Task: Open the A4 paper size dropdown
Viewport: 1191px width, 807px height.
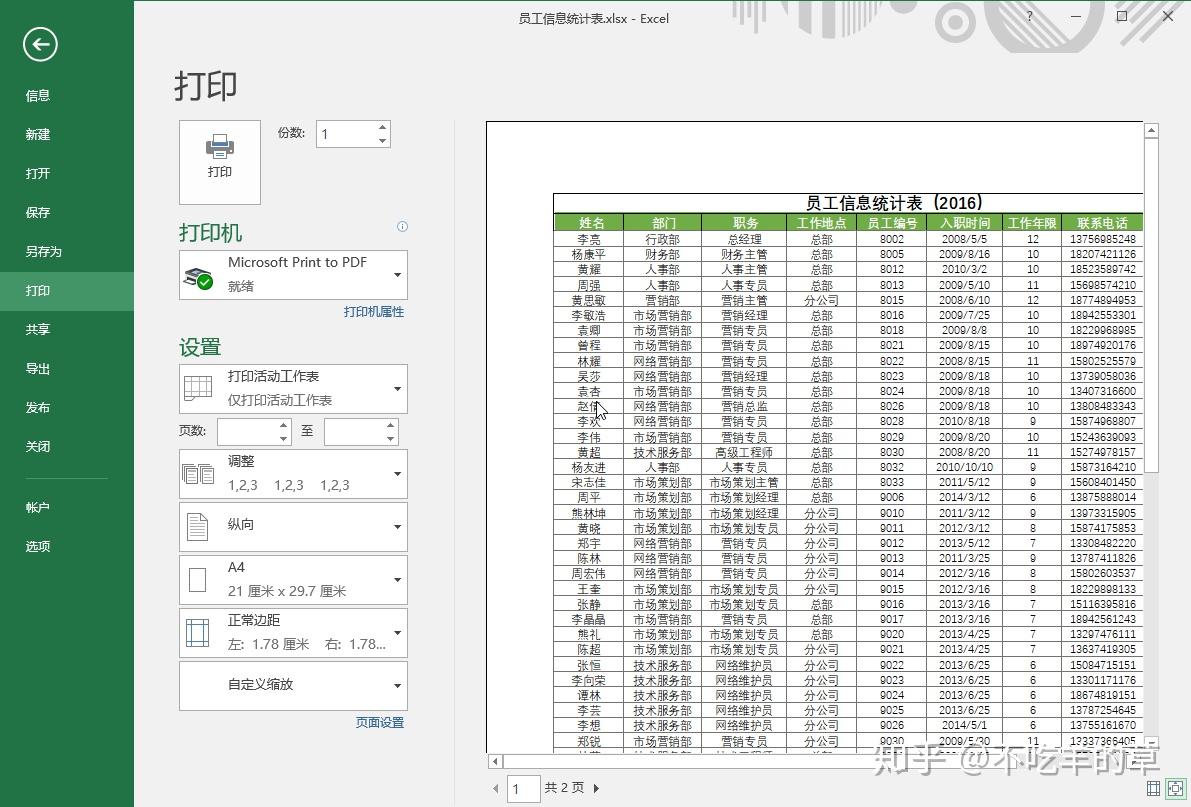Action: pos(293,580)
